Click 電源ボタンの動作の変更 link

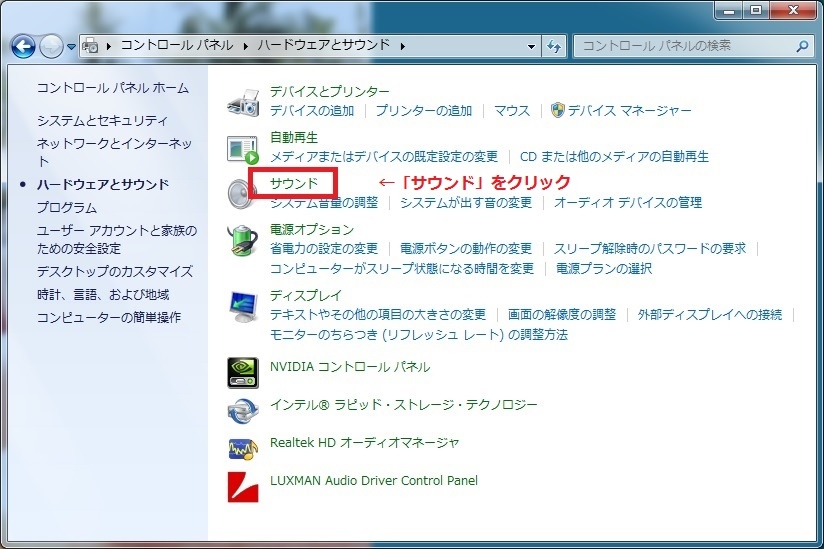[x=466, y=248]
